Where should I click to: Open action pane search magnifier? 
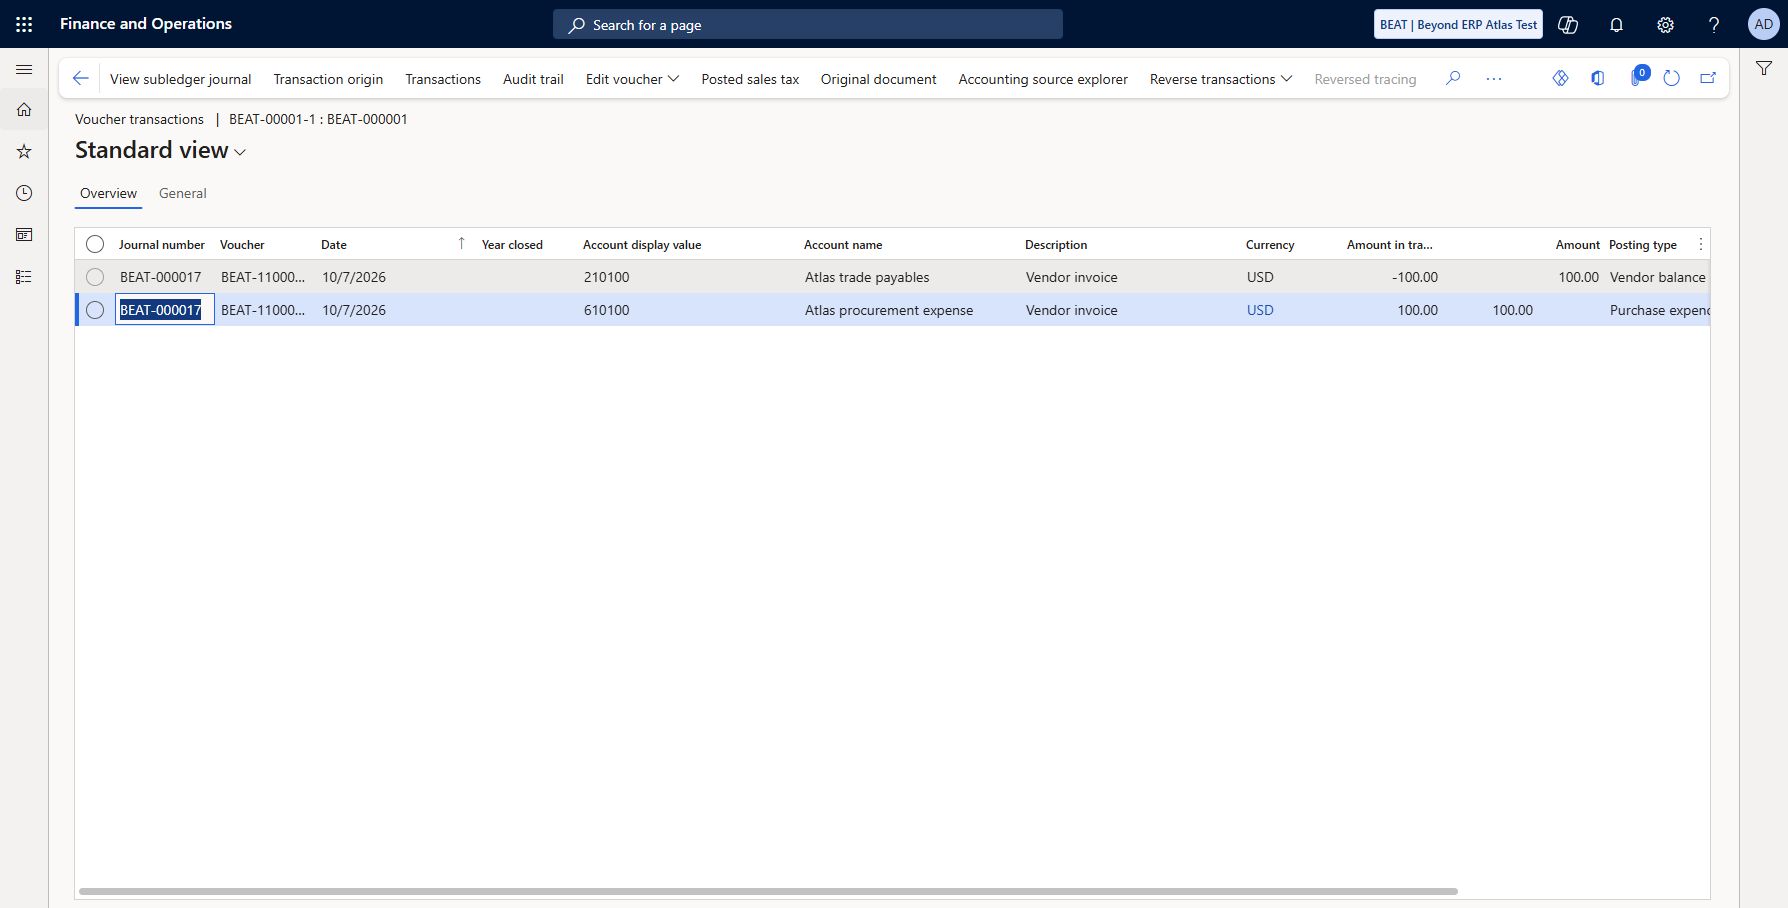(1453, 78)
